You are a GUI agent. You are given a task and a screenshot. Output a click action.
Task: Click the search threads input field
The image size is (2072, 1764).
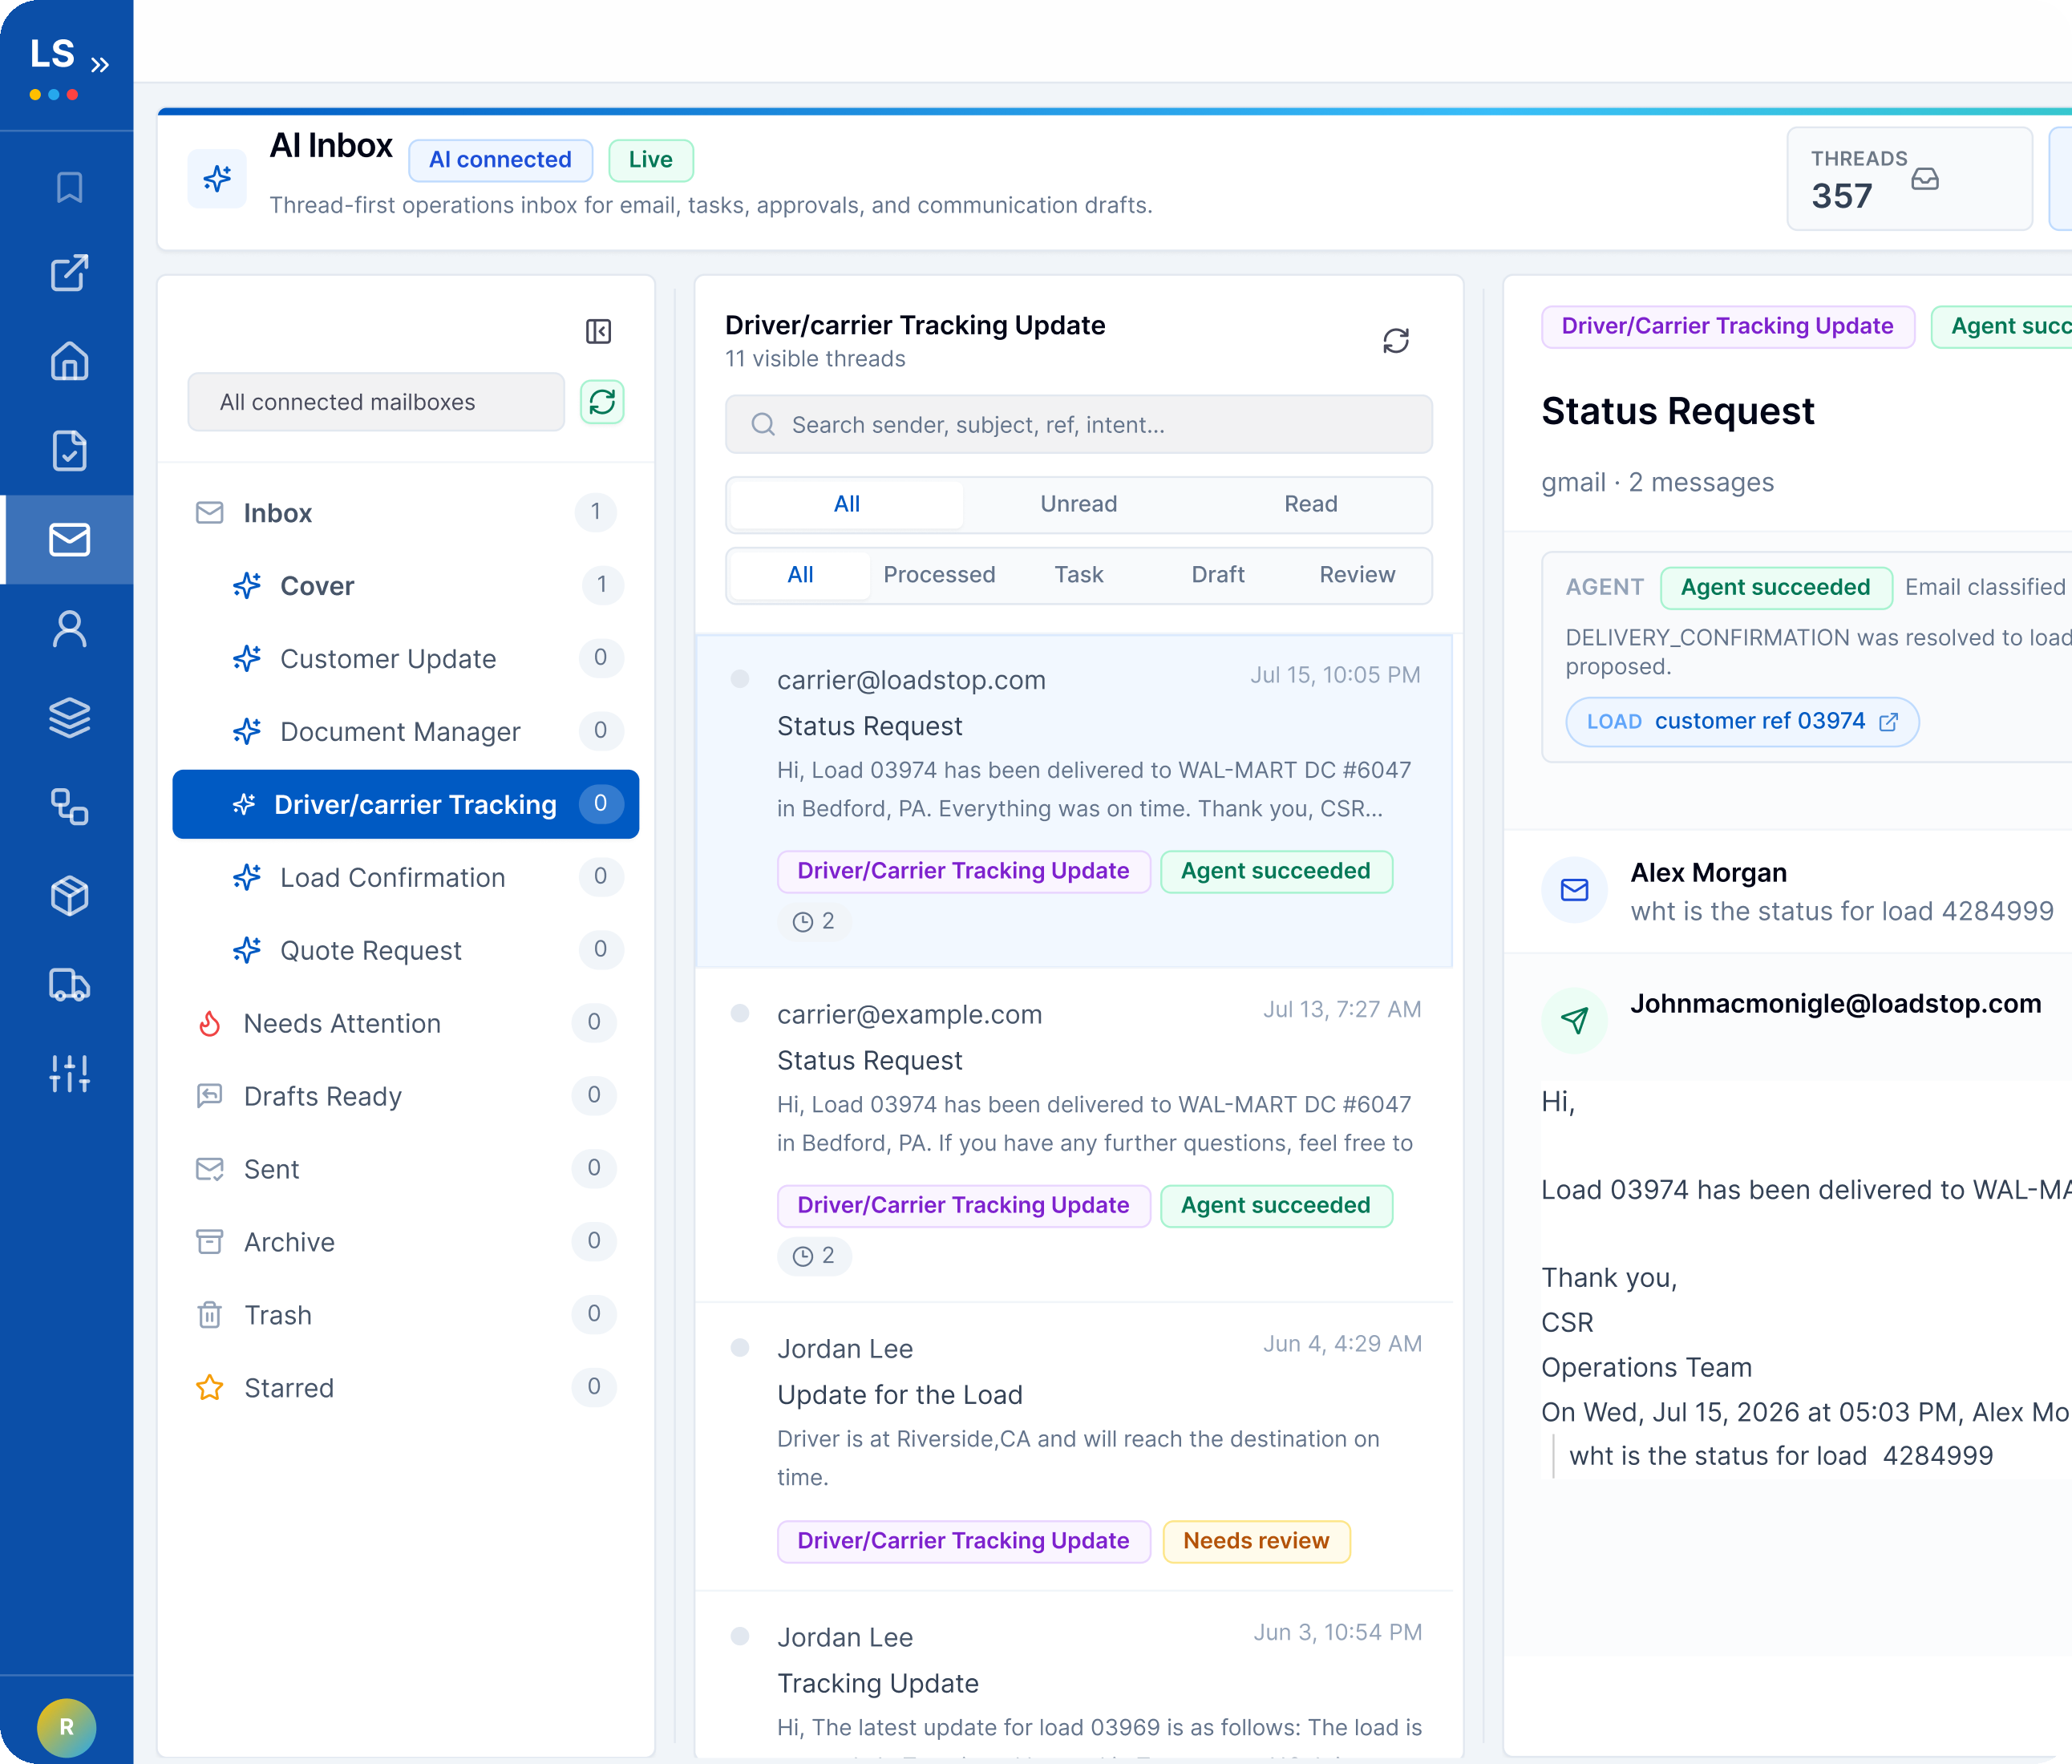[1078, 424]
